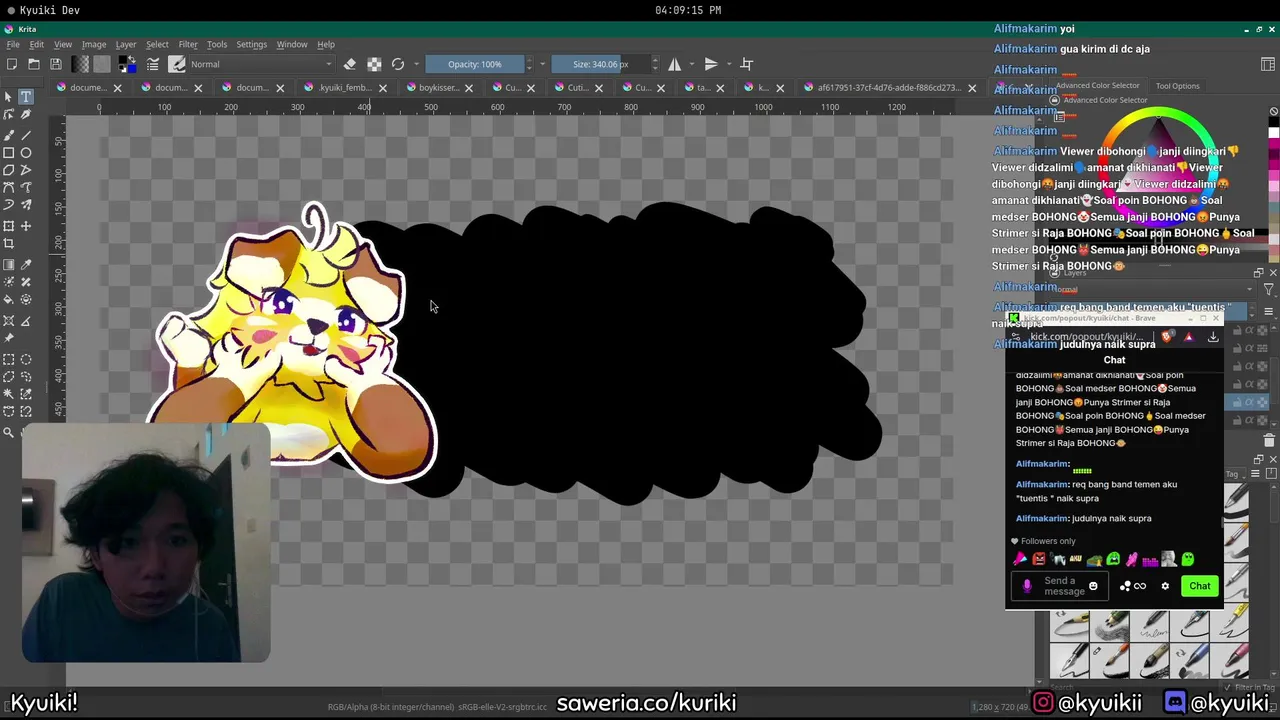Select the Crop tool
Image resolution: width=1280 pixels, height=720 pixels.
click(x=9, y=243)
